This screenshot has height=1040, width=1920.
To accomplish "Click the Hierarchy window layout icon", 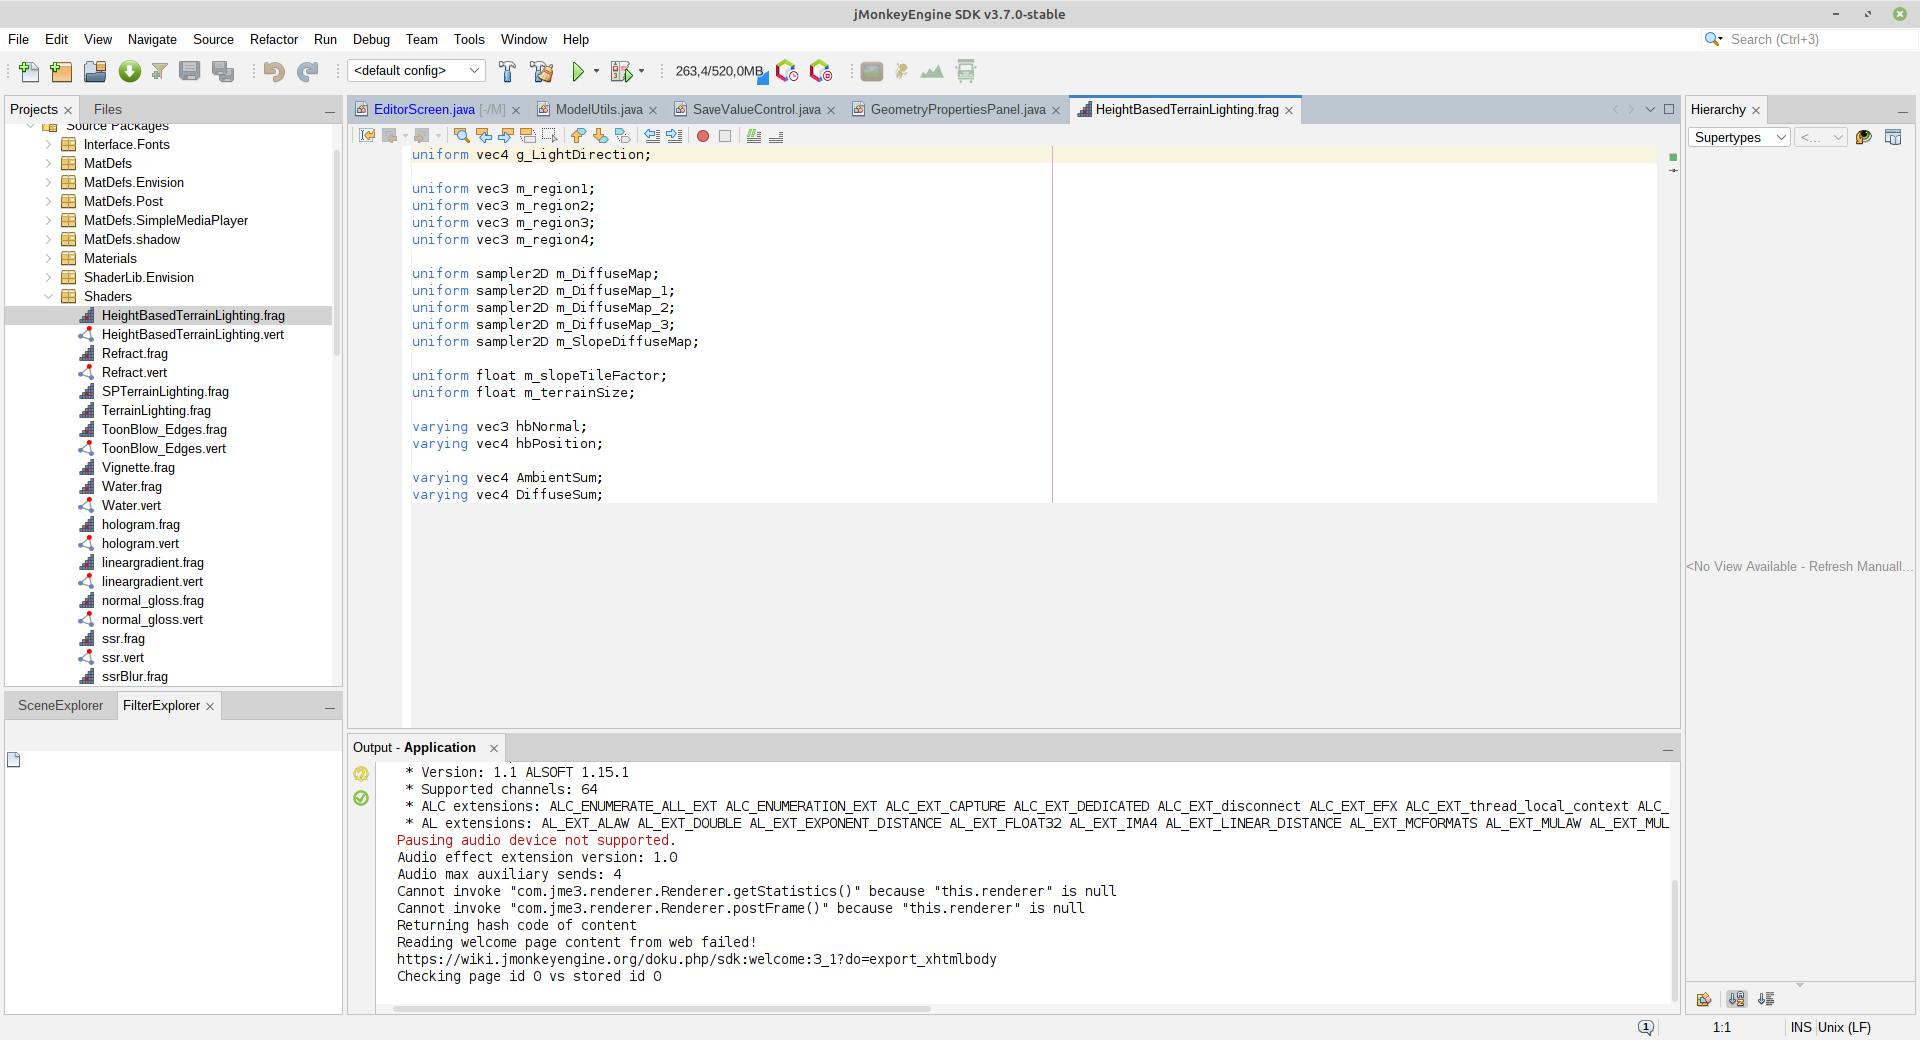I will [1893, 137].
